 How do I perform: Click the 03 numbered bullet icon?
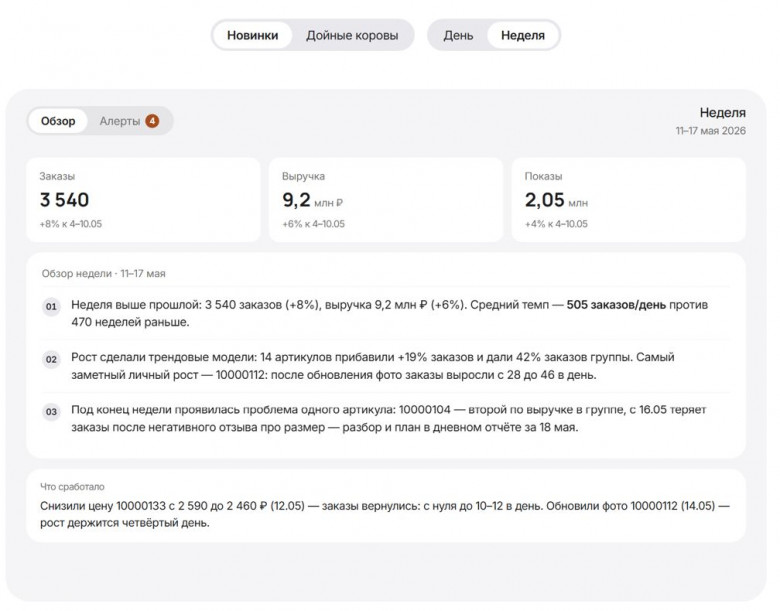(51, 411)
